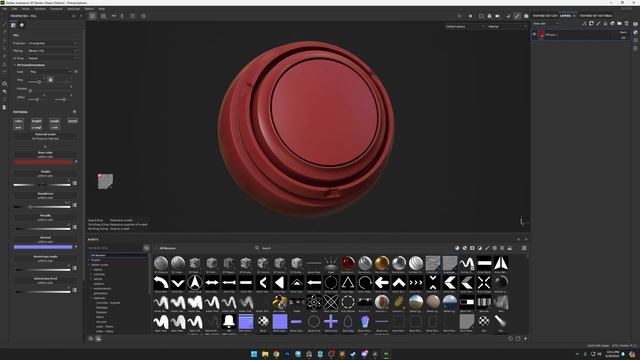Image resolution: width=640 pixels, height=360 pixels.
Task: Select the gold sphere material thumbnail
Action: tap(382, 263)
